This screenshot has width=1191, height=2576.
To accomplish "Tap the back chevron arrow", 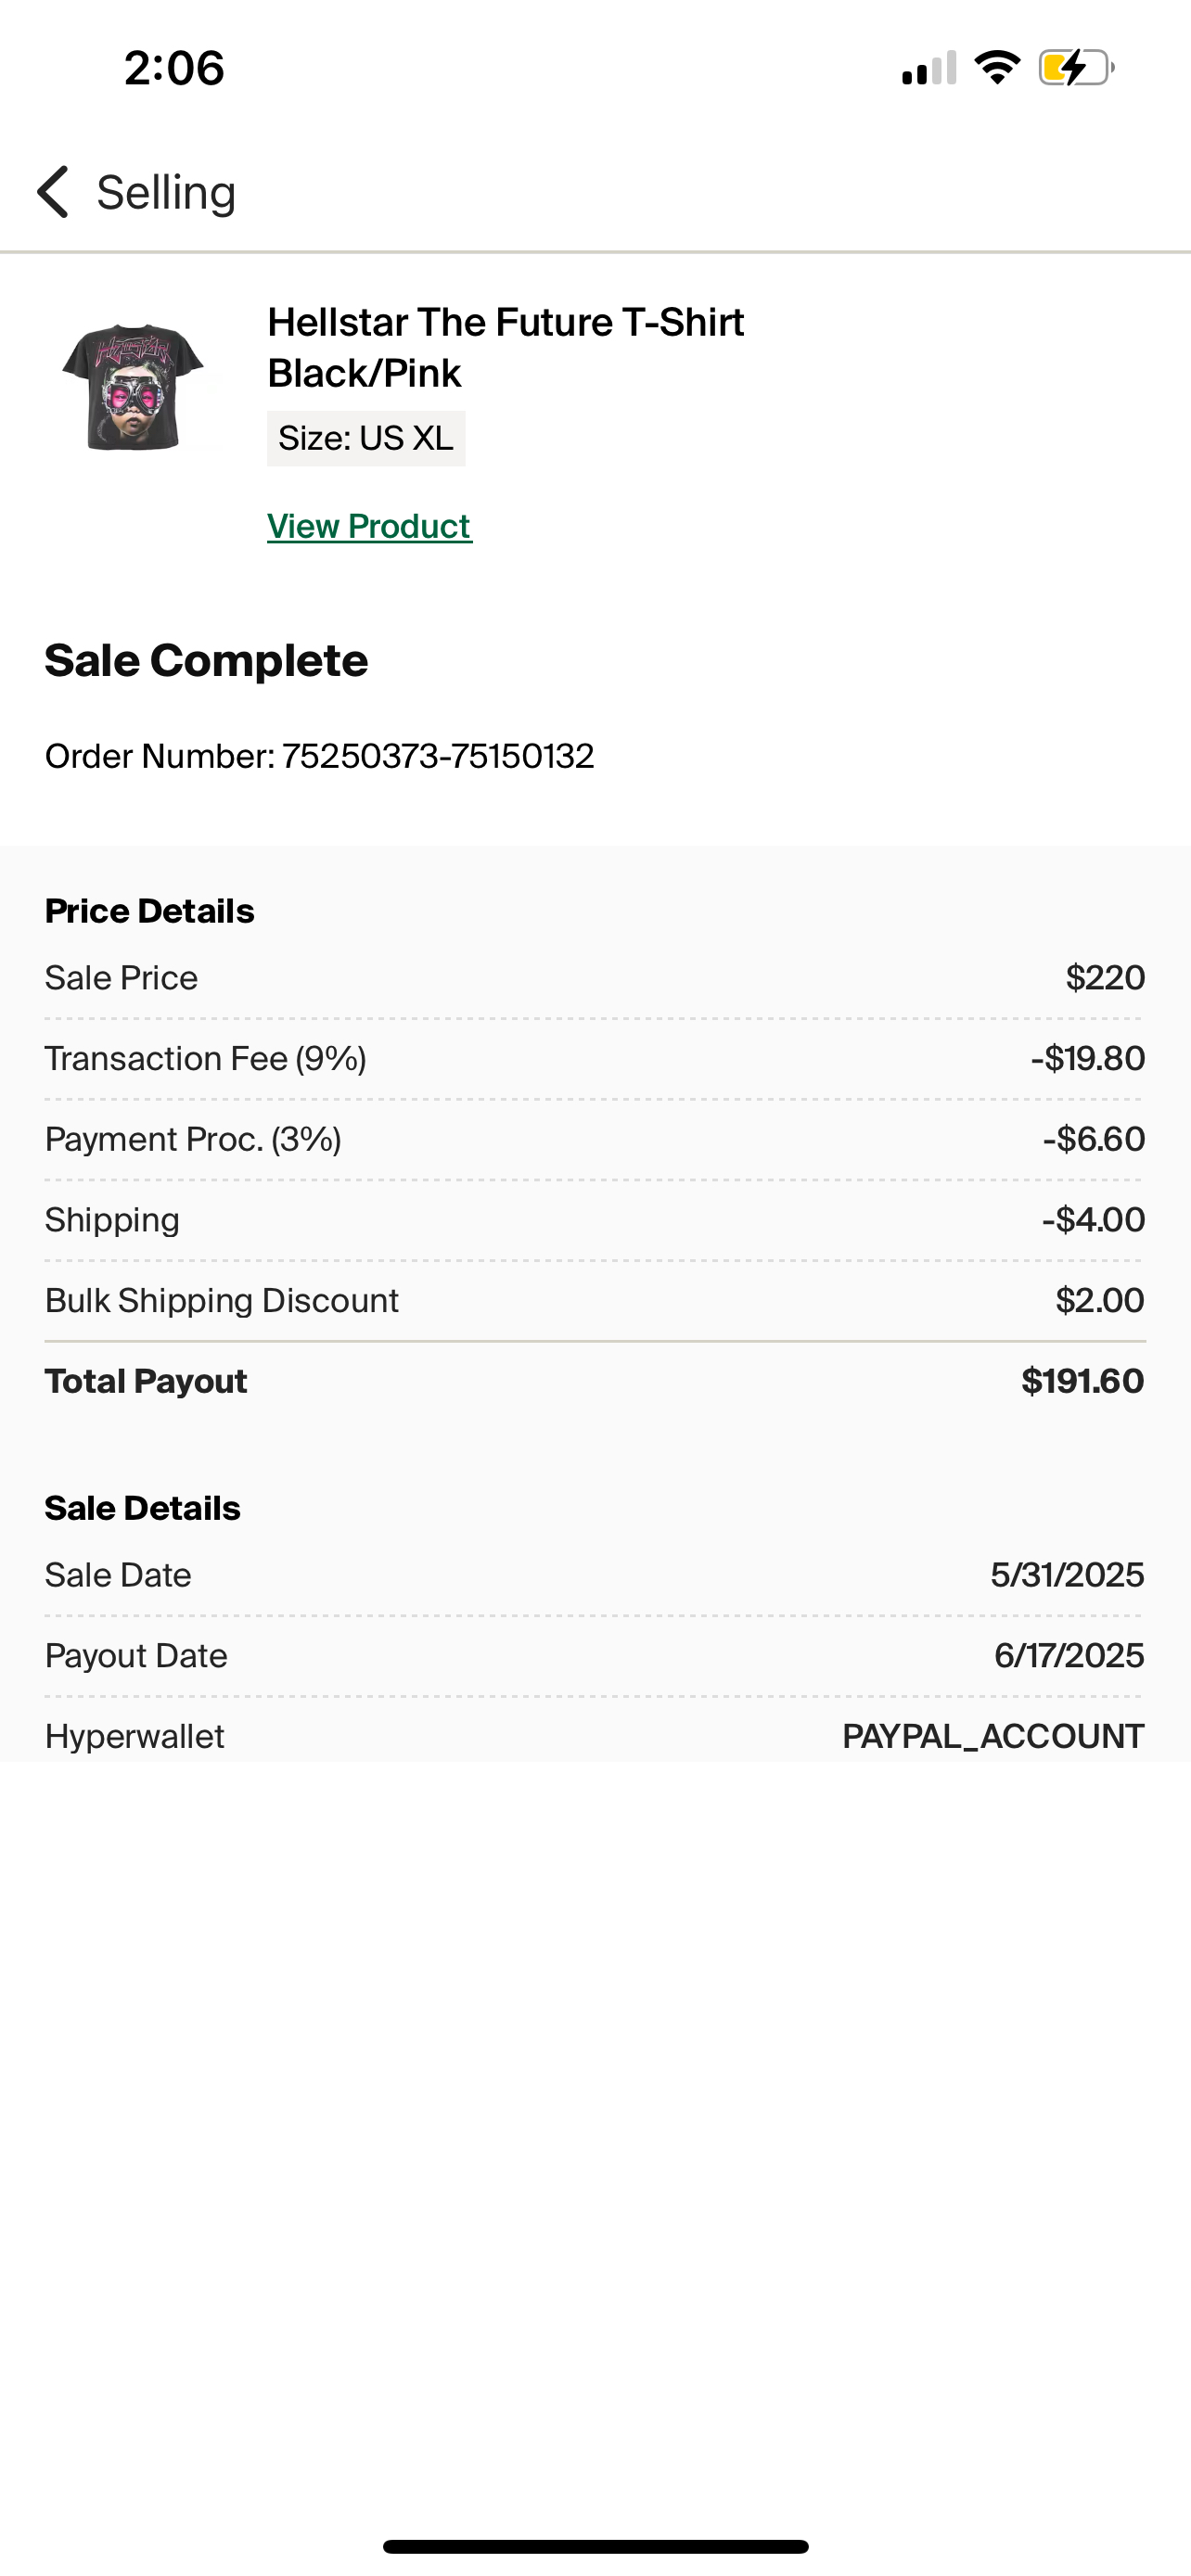I will click(x=54, y=192).
